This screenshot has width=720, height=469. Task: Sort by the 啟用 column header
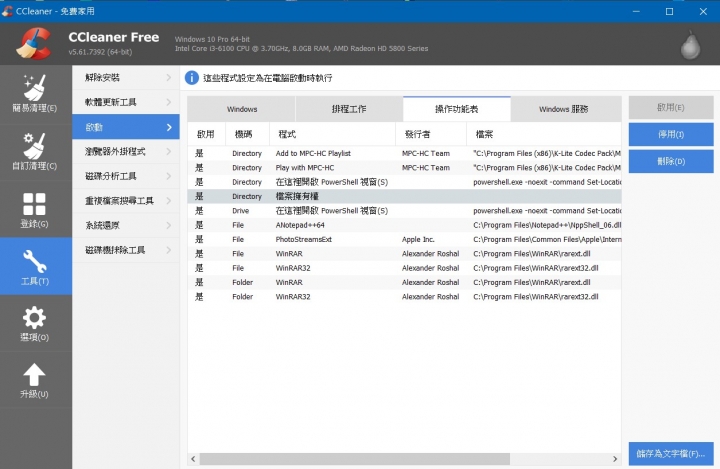click(x=206, y=134)
